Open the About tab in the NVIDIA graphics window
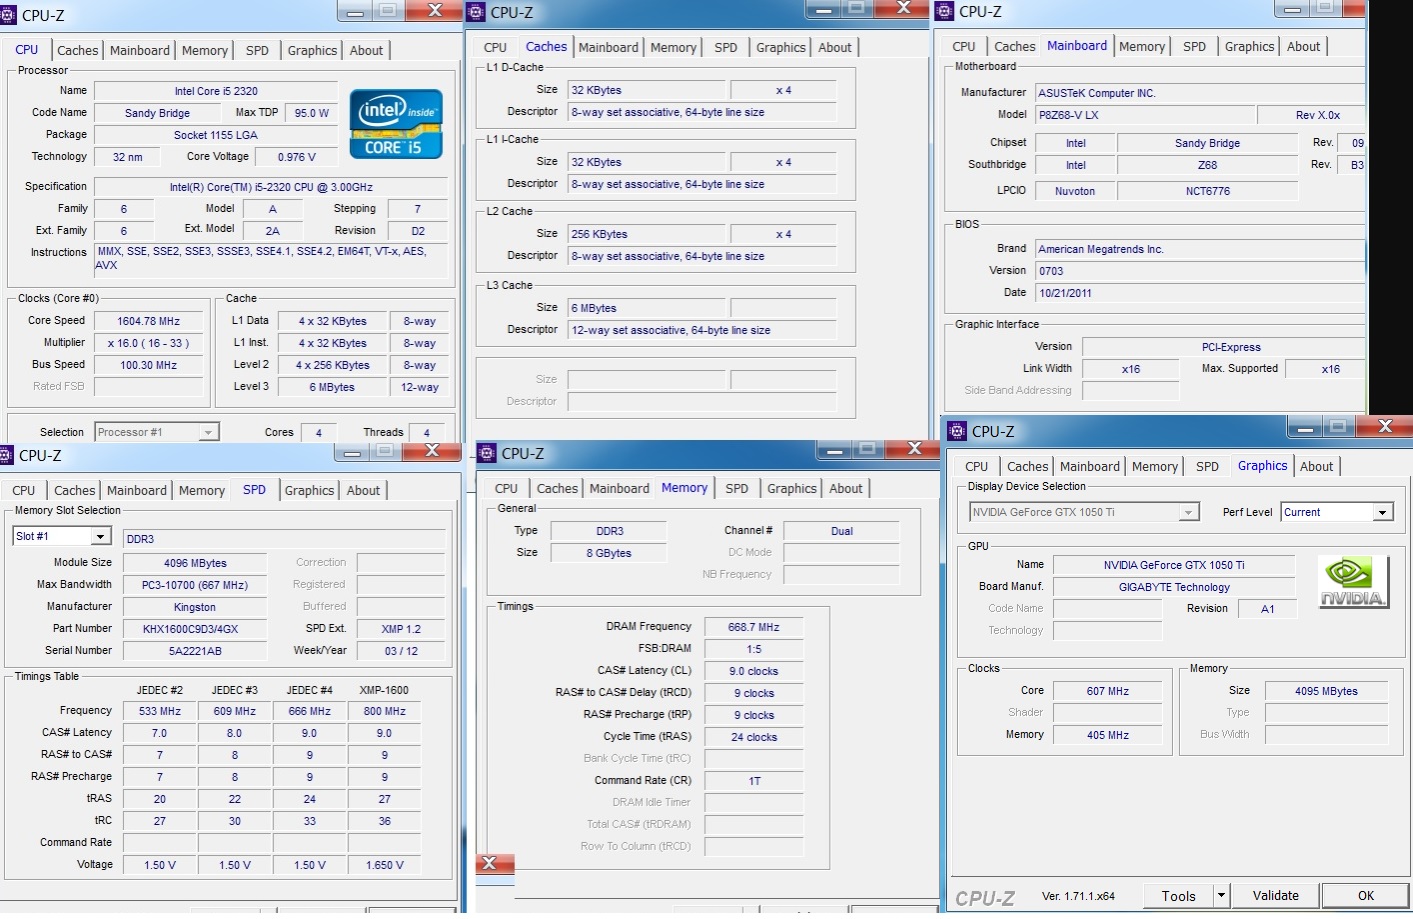This screenshot has height=919, width=1413. (1316, 467)
